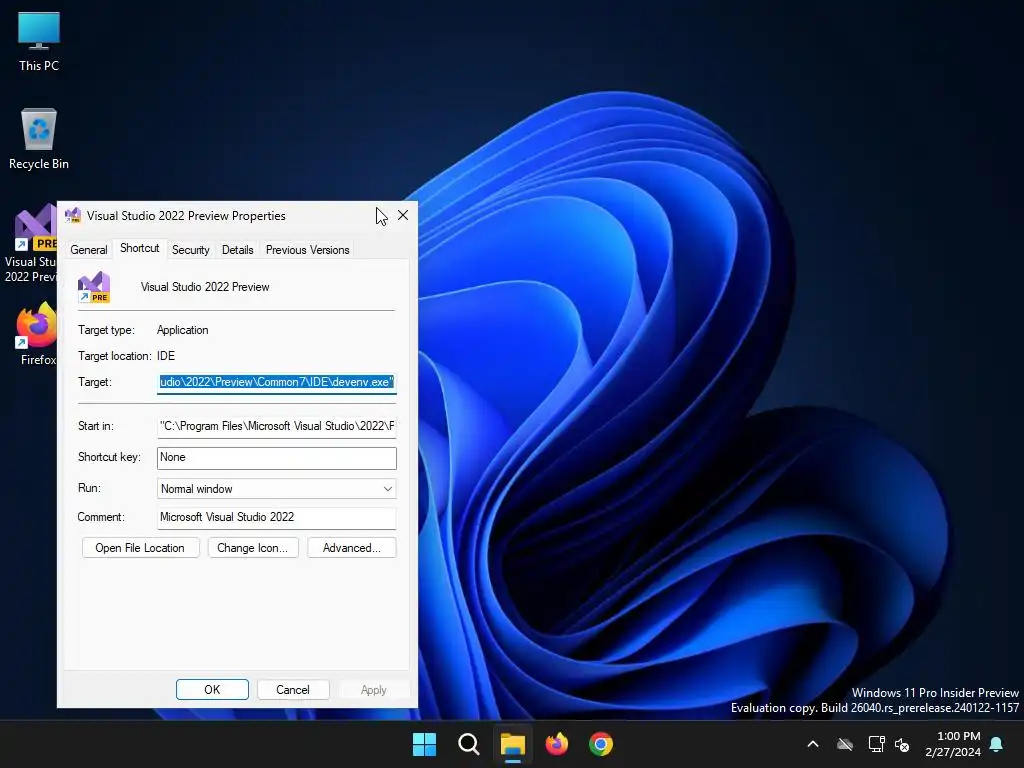Open the Advanced shortcut settings
The height and width of the screenshot is (768, 1024).
(x=352, y=548)
